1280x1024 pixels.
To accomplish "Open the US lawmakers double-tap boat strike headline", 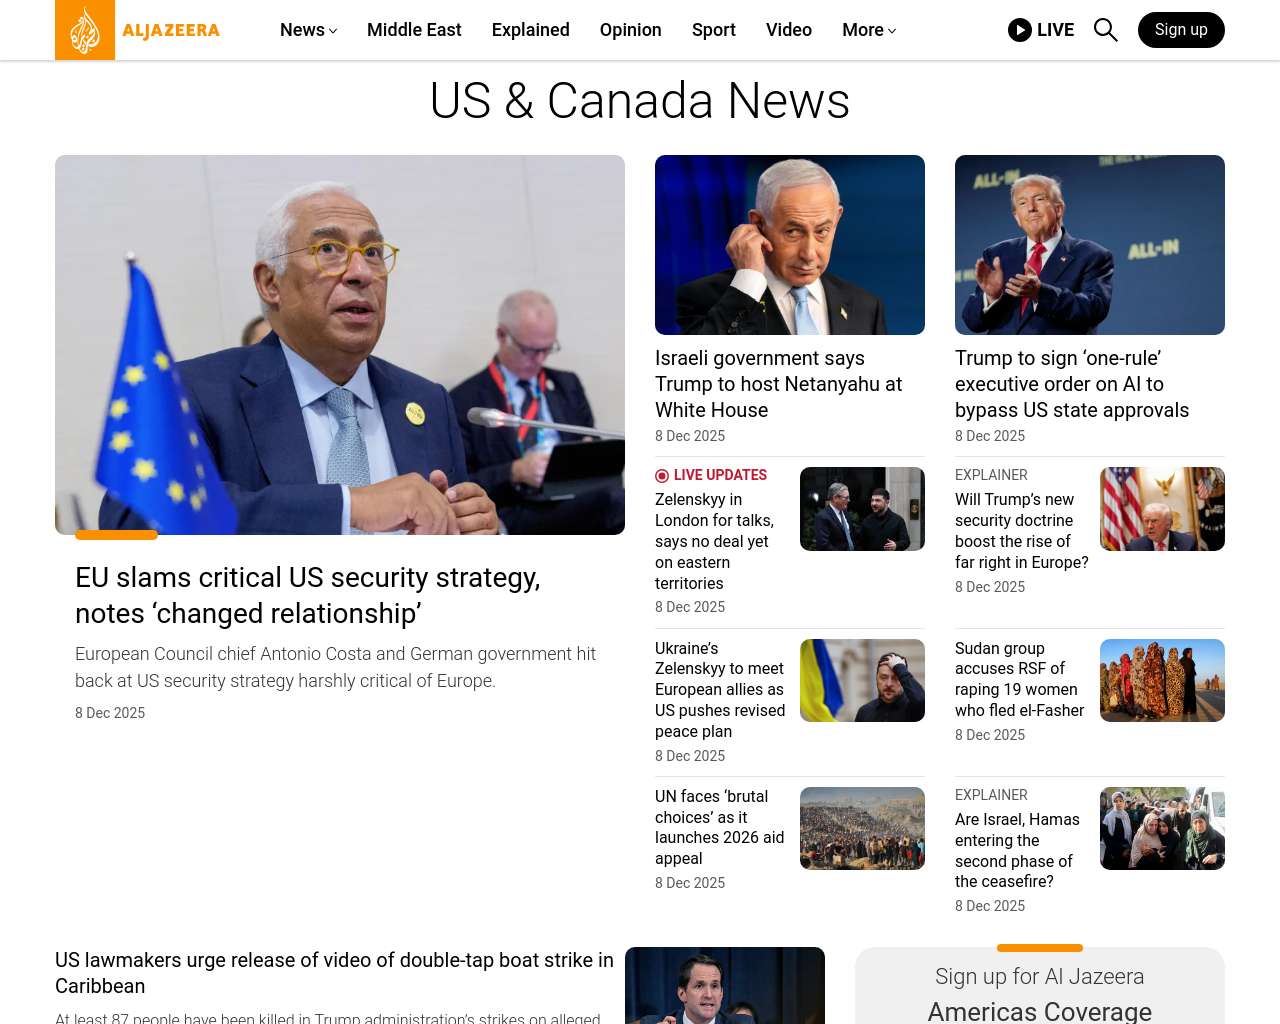I will point(334,973).
